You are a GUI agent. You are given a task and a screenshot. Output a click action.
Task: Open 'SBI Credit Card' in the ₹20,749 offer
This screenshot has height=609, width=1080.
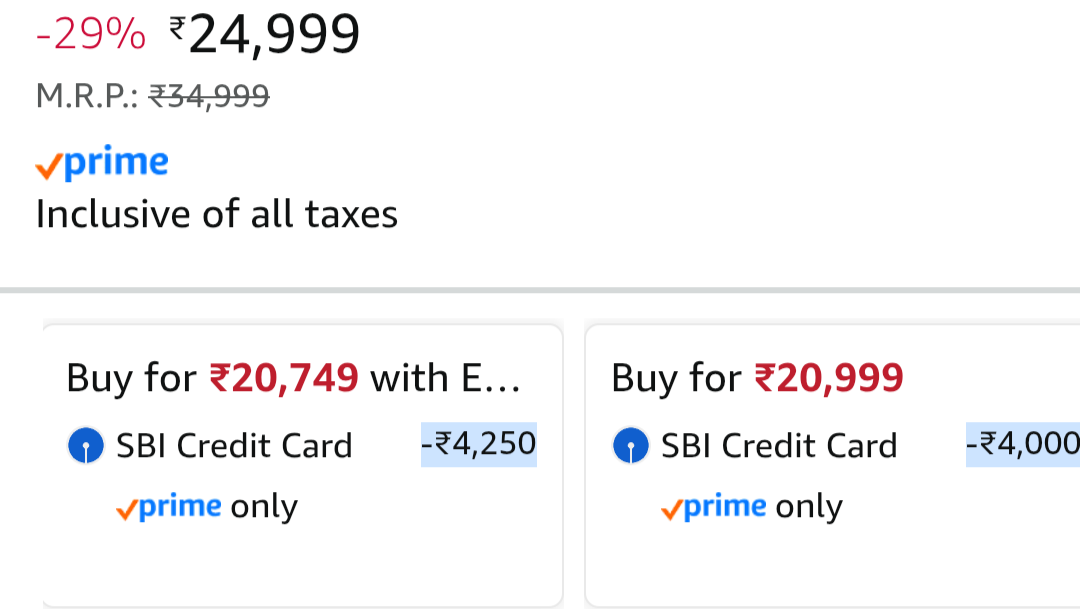(234, 446)
